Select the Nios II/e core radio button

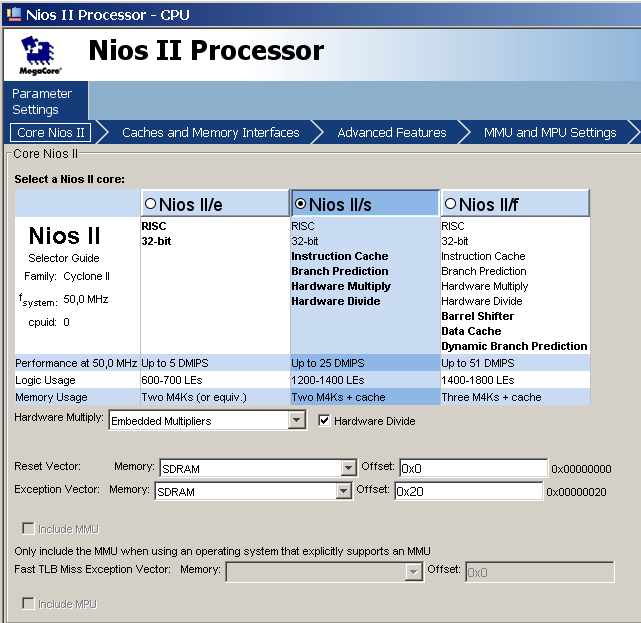(x=150, y=204)
